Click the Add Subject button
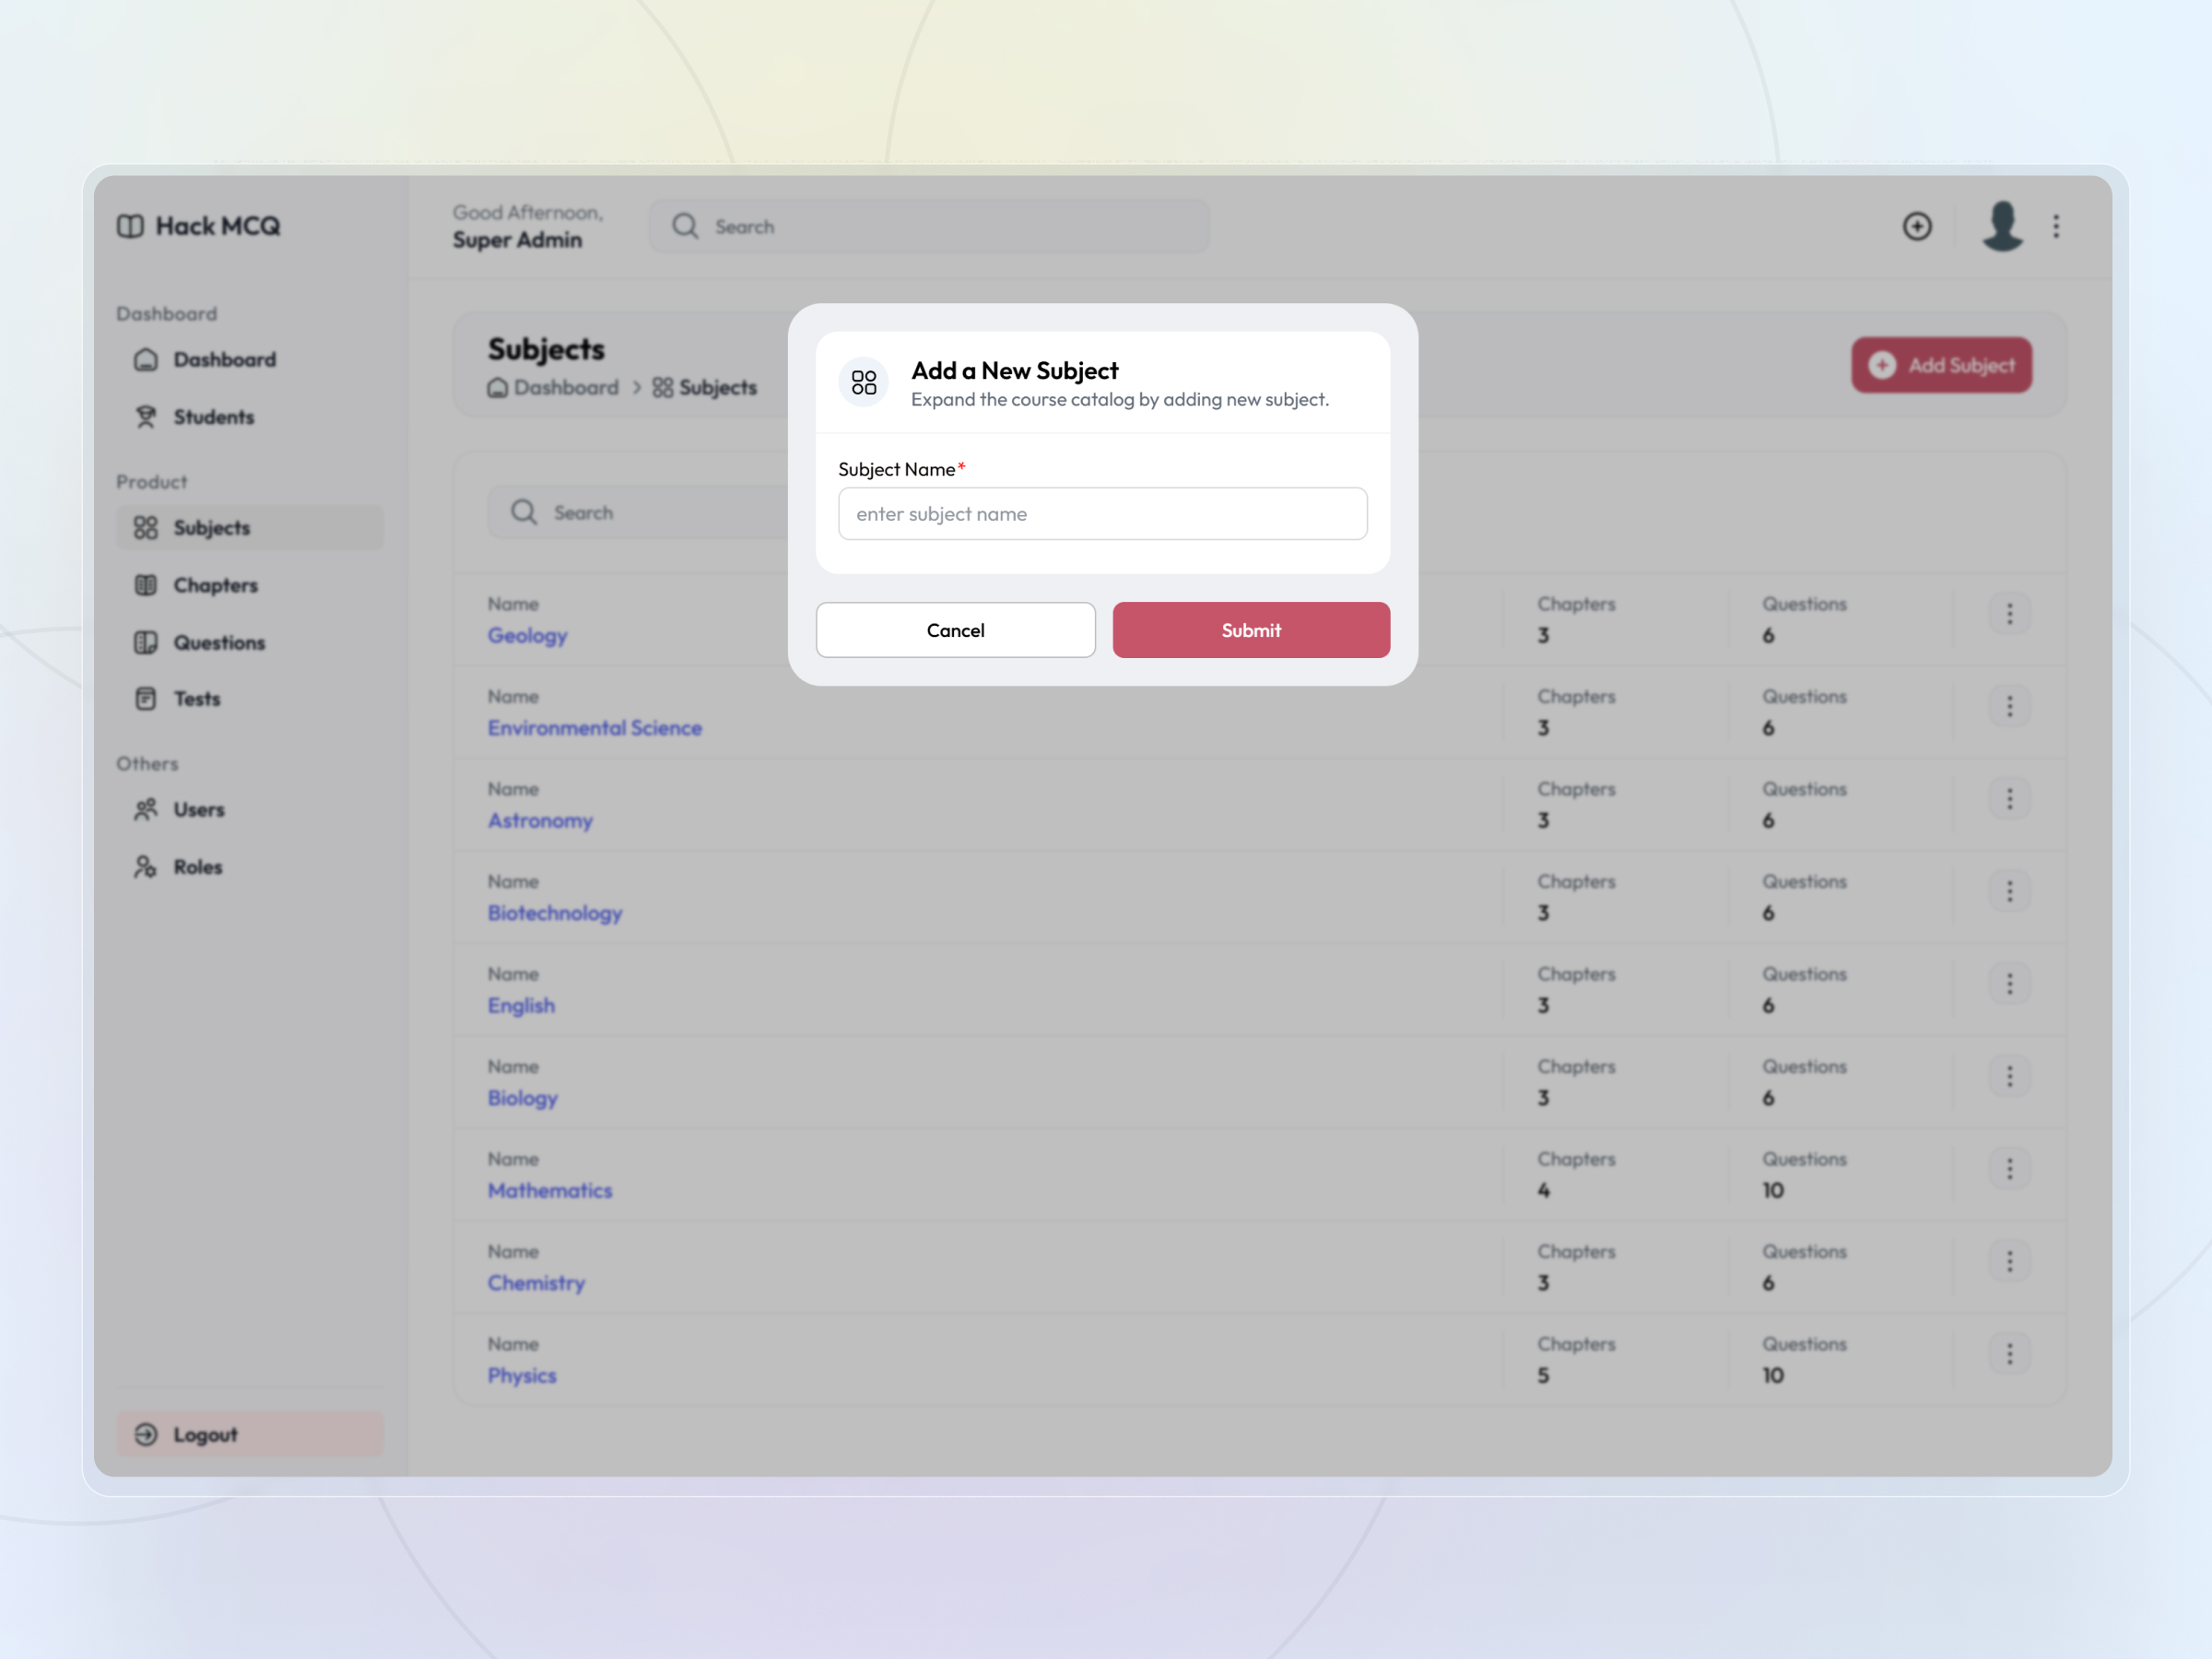The width and height of the screenshot is (2212, 1659). (x=1941, y=365)
